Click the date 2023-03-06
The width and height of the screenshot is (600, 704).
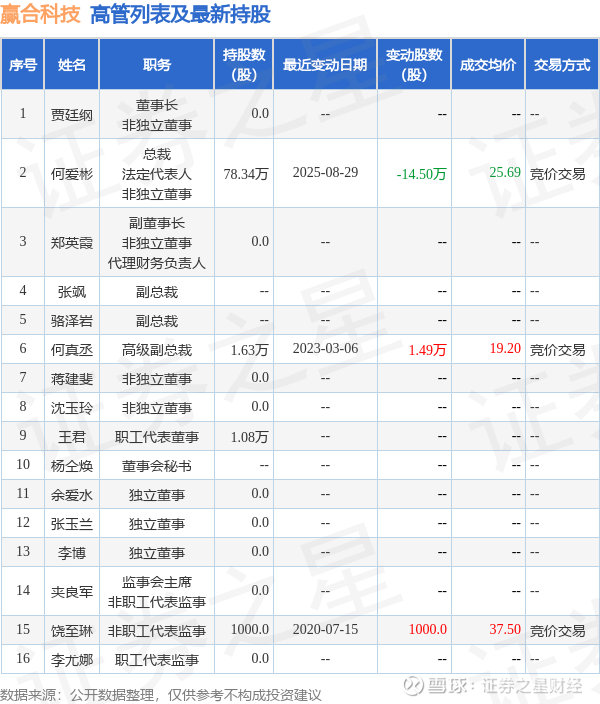coord(325,348)
